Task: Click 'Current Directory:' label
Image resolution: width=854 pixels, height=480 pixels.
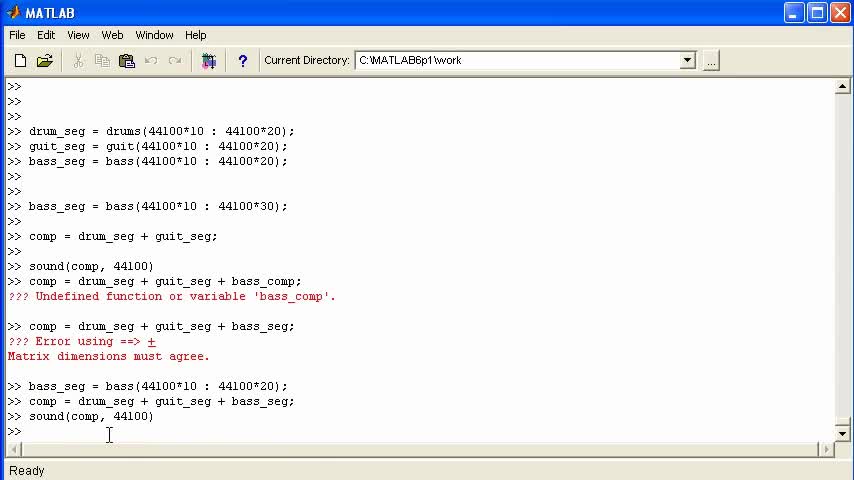Action: pos(307,60)
